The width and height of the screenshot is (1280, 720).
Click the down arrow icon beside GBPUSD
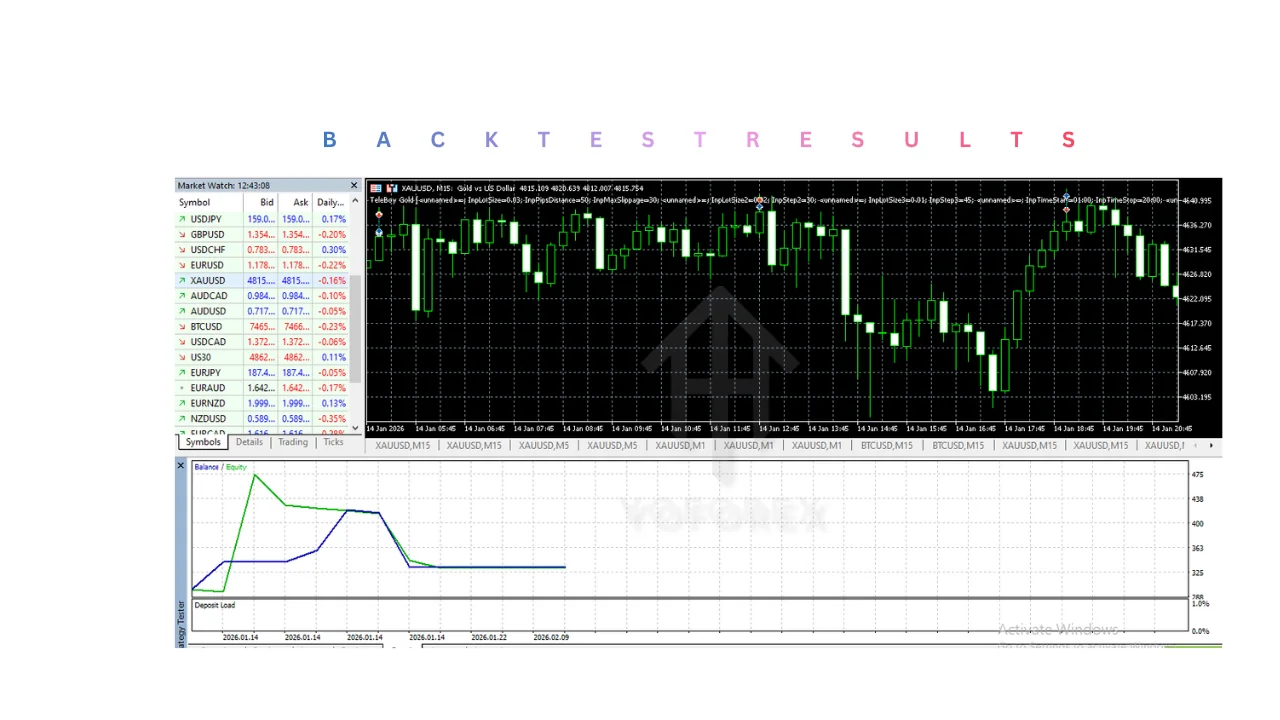click(182, 234)
